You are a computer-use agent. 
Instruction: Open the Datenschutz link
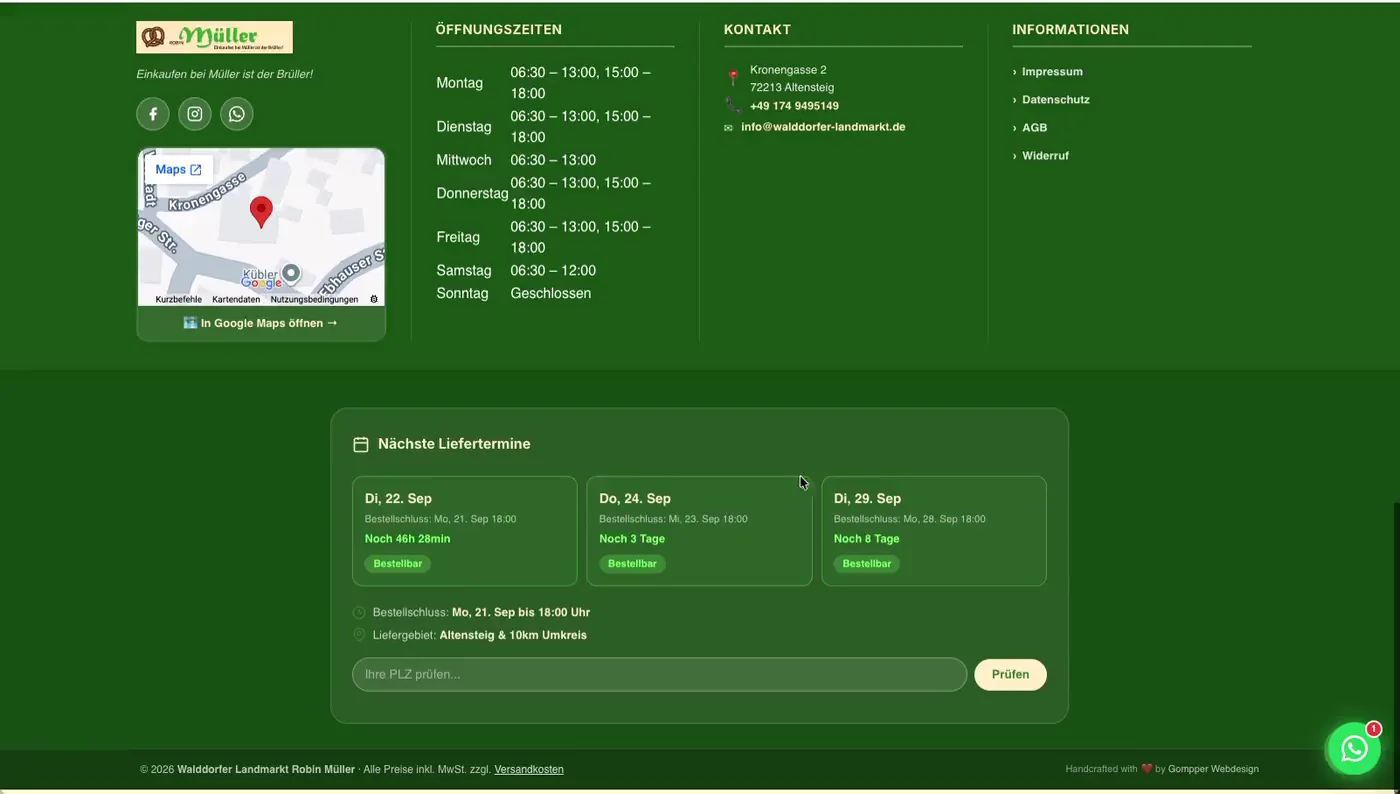1056,100
